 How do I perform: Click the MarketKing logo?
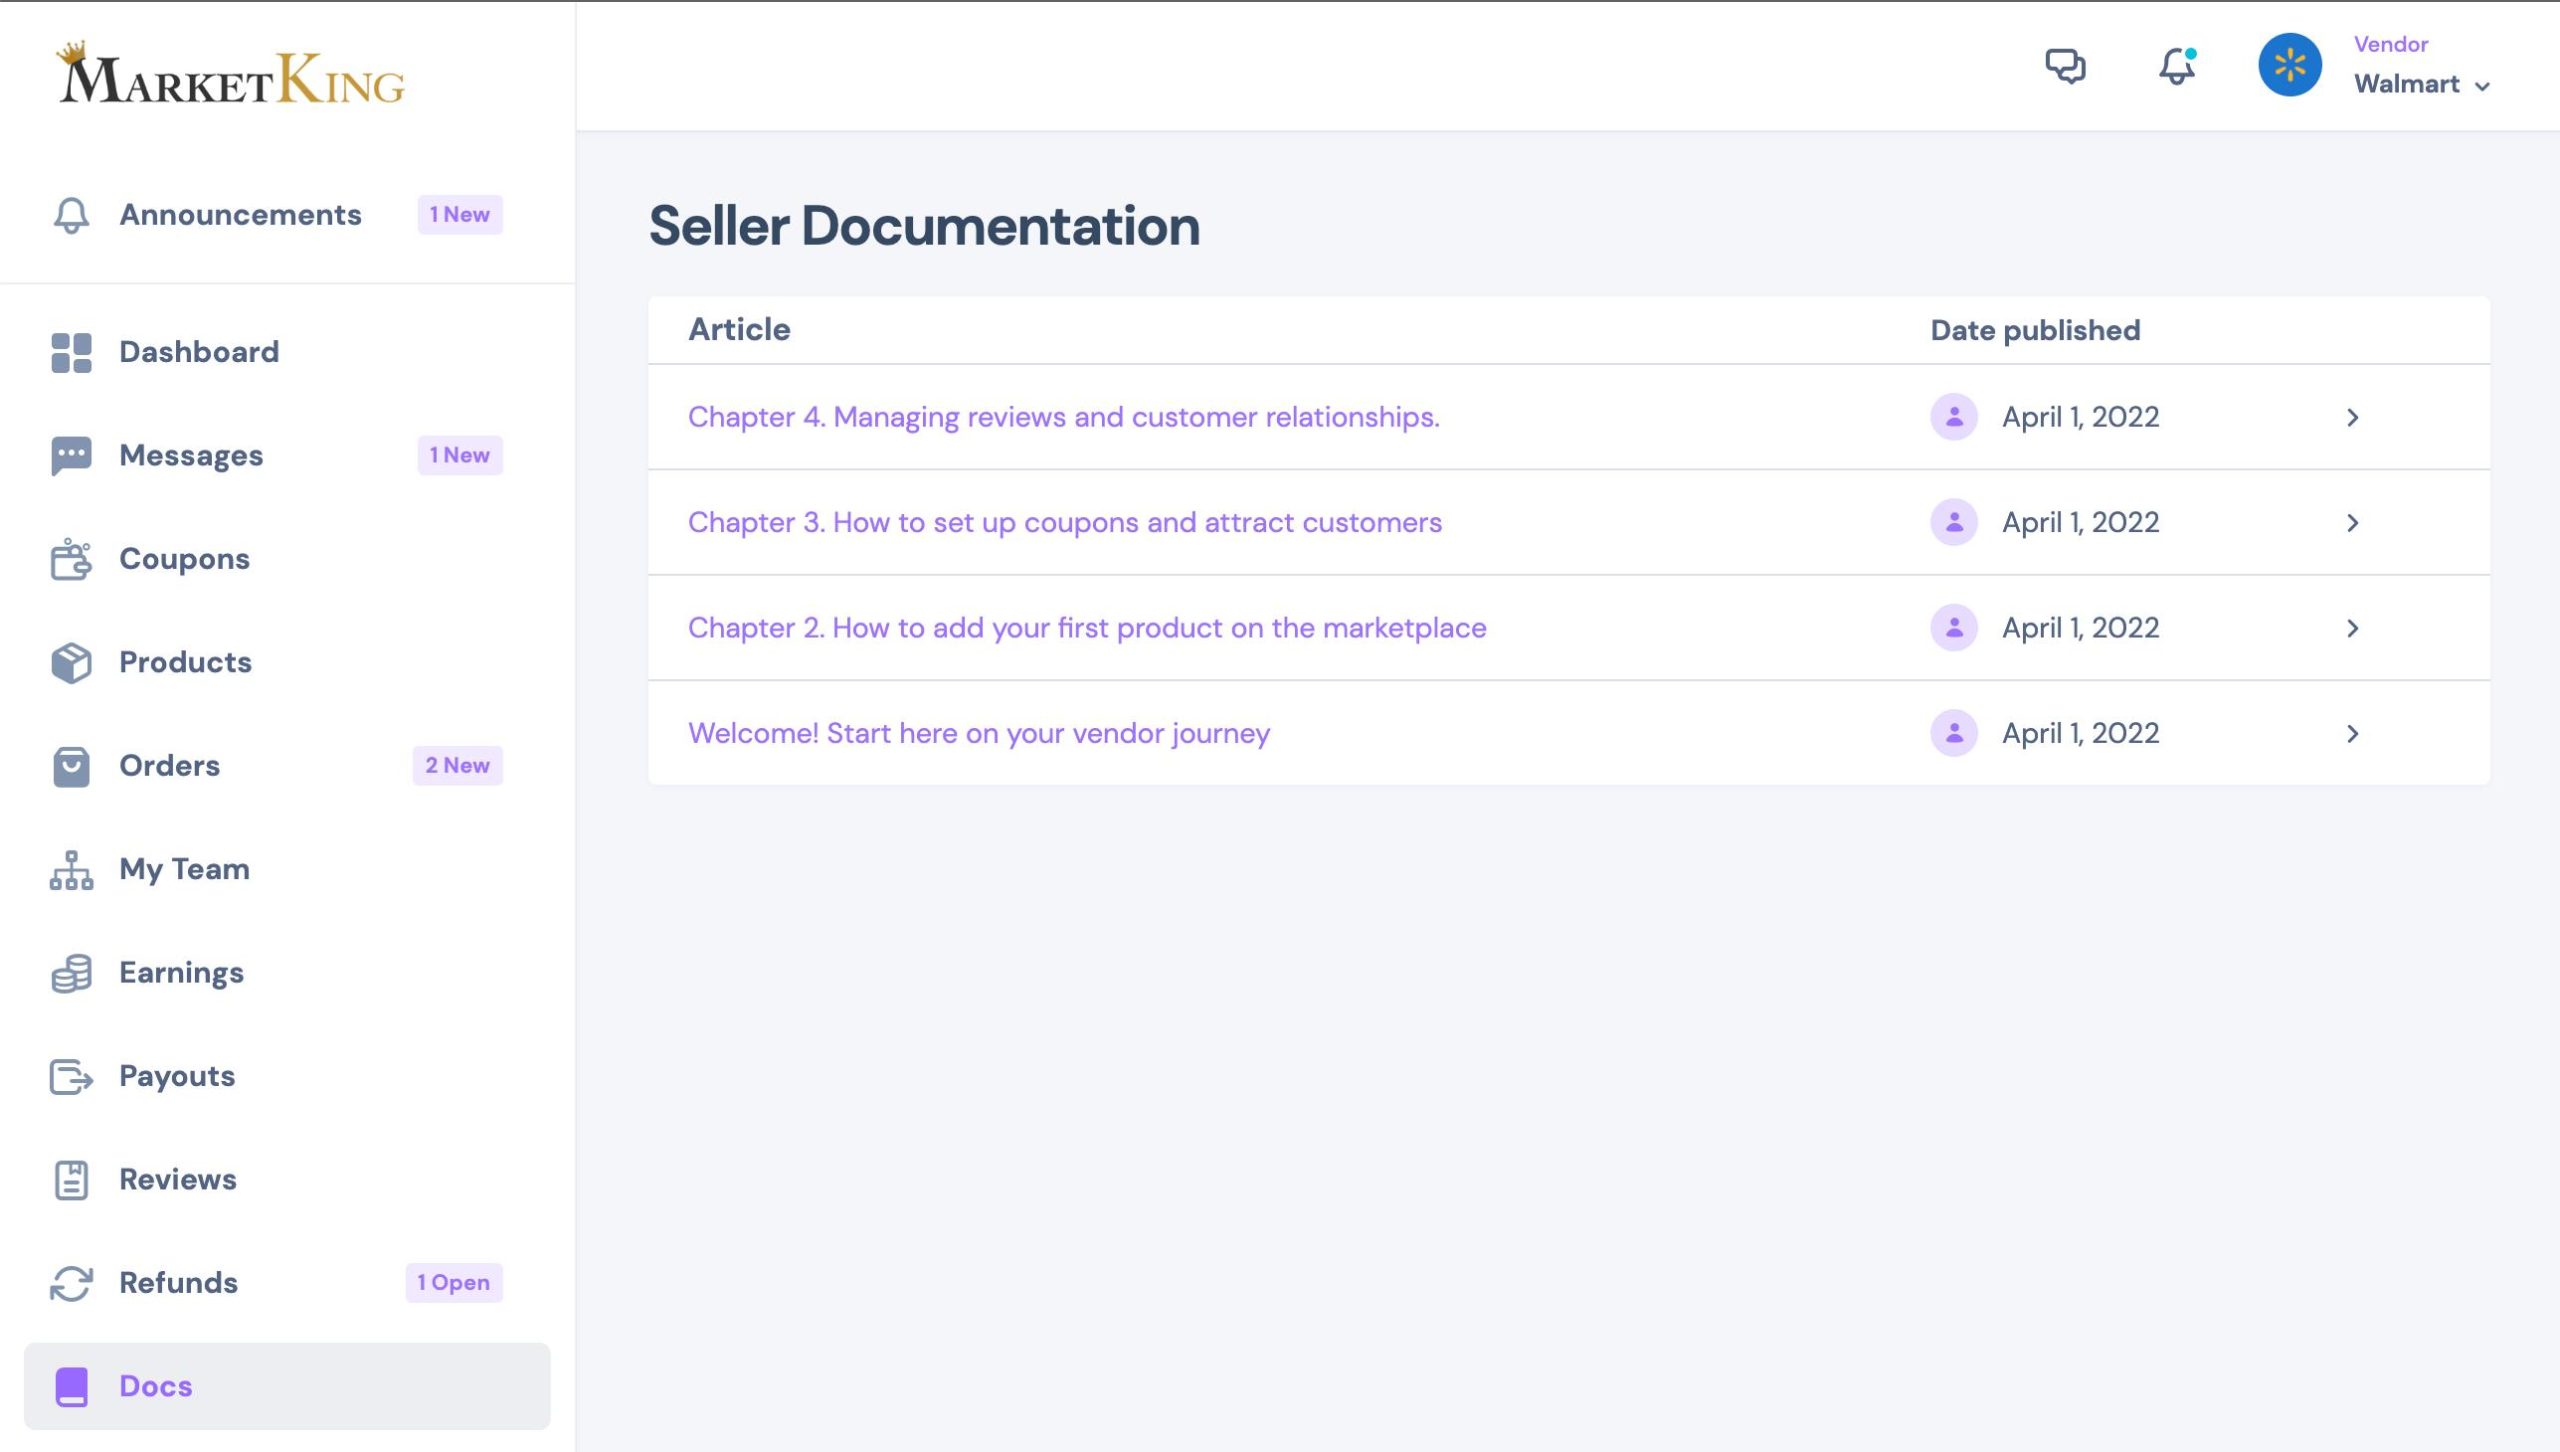(231, 73)
